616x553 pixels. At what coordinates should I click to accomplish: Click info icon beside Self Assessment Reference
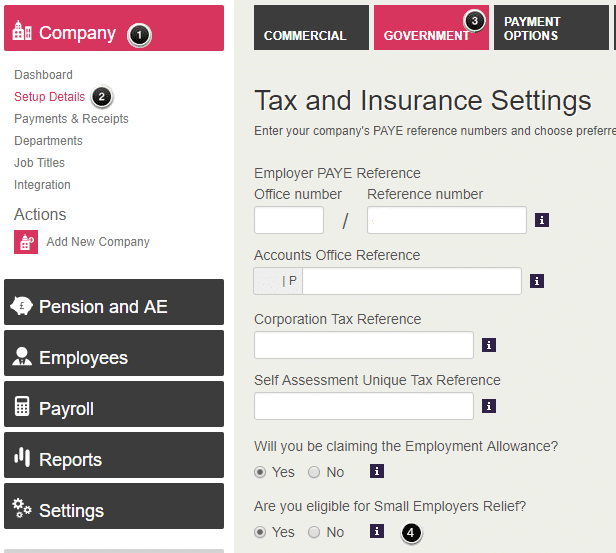coord(489,406)
